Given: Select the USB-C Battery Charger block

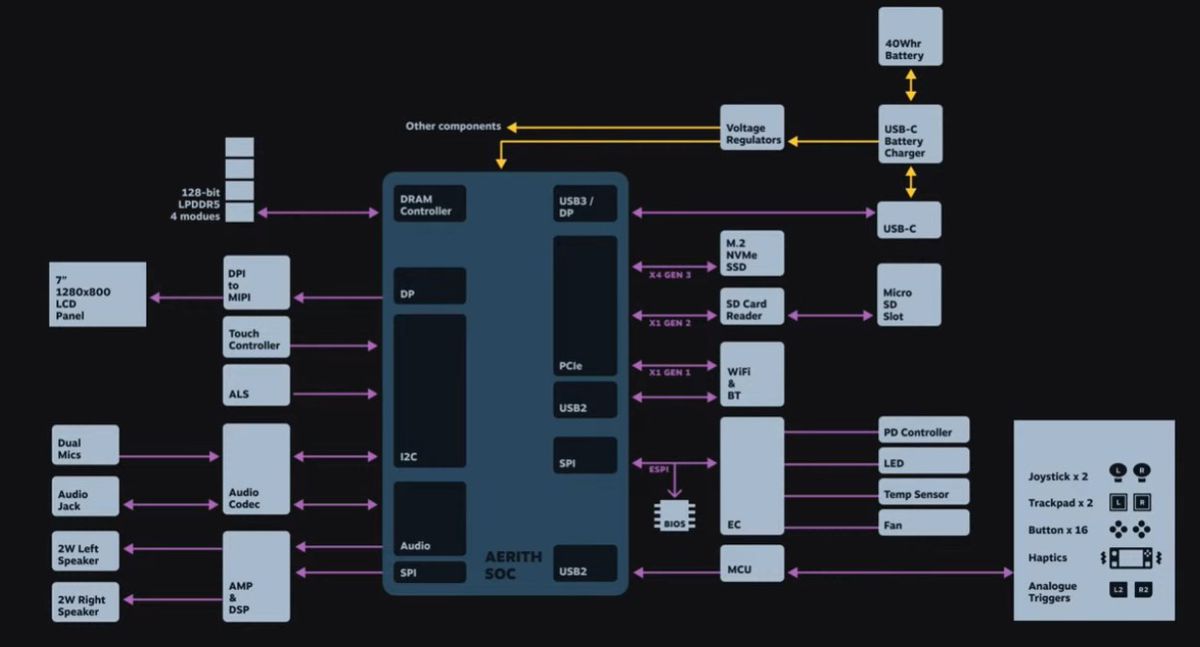Looking at the screenshot, I should [910, 135].
